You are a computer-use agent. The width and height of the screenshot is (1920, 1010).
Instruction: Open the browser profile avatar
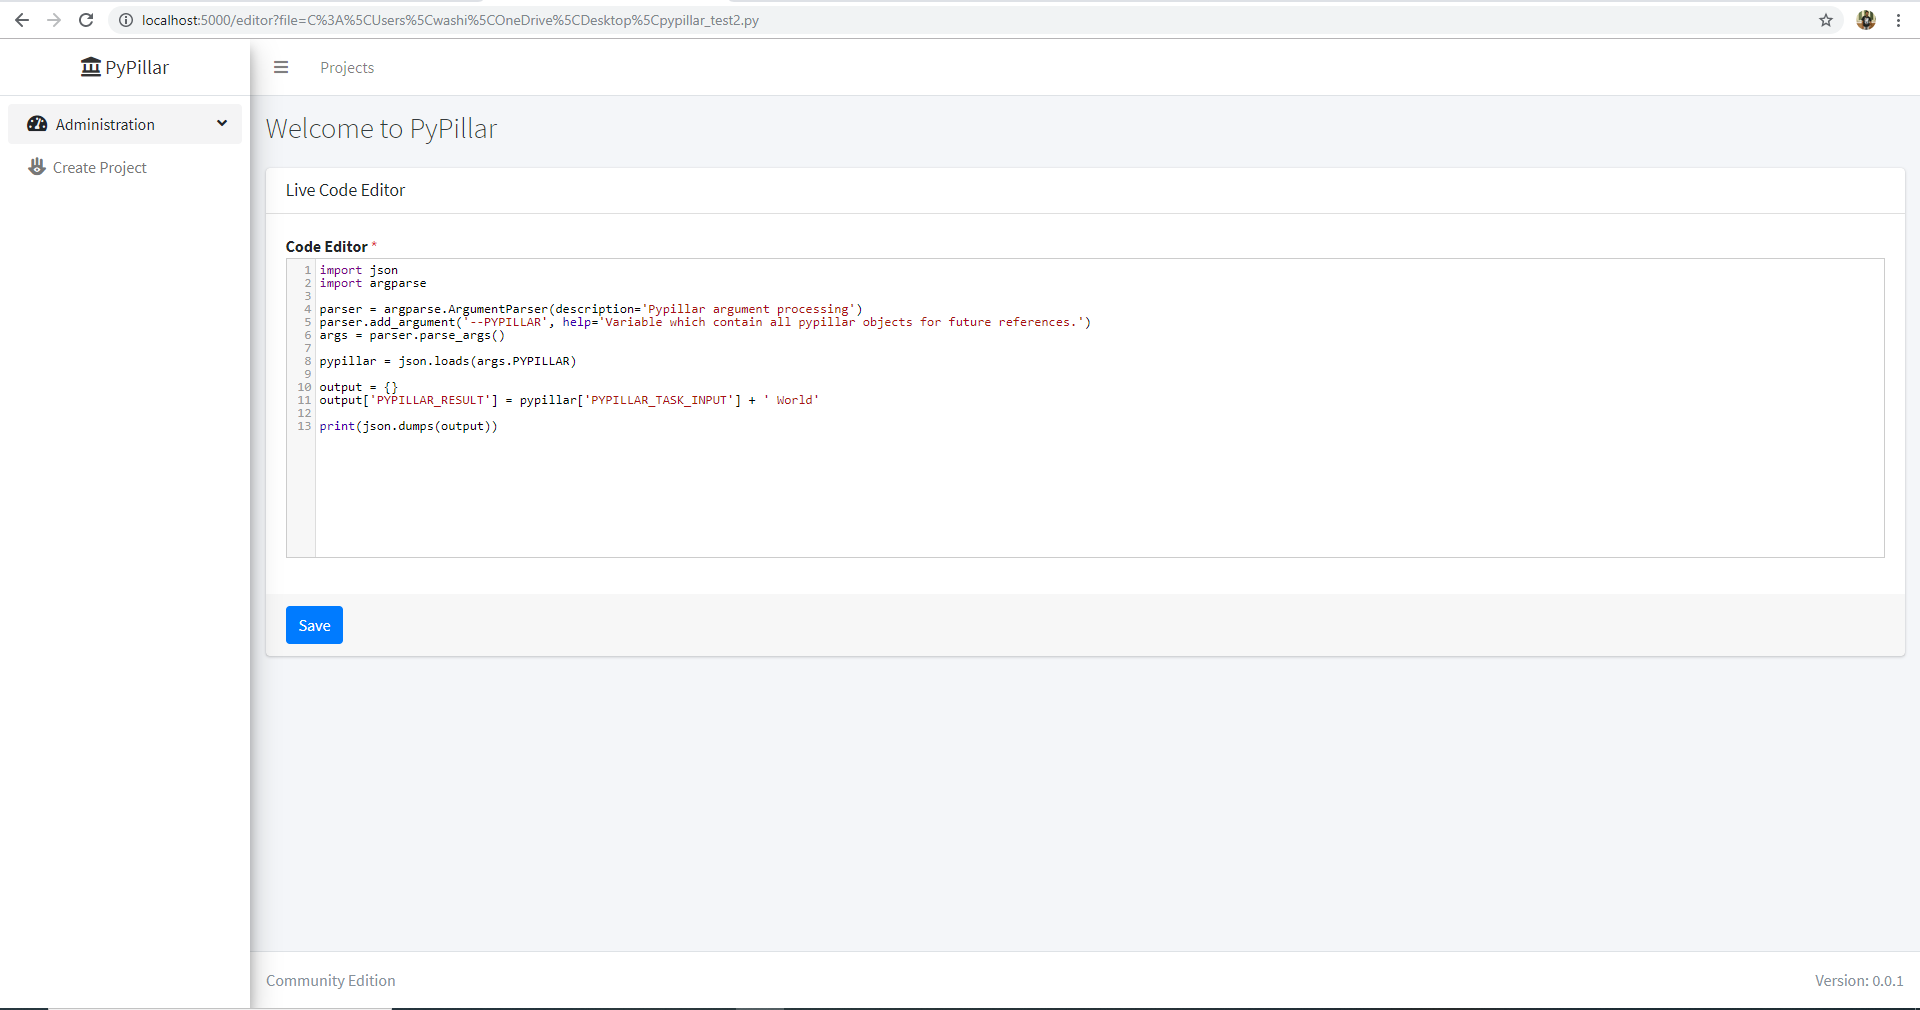1866,20
